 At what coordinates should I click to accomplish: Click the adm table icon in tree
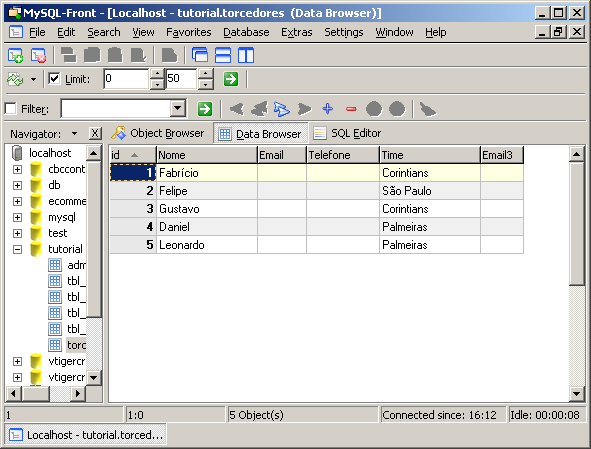coord(55,265)
